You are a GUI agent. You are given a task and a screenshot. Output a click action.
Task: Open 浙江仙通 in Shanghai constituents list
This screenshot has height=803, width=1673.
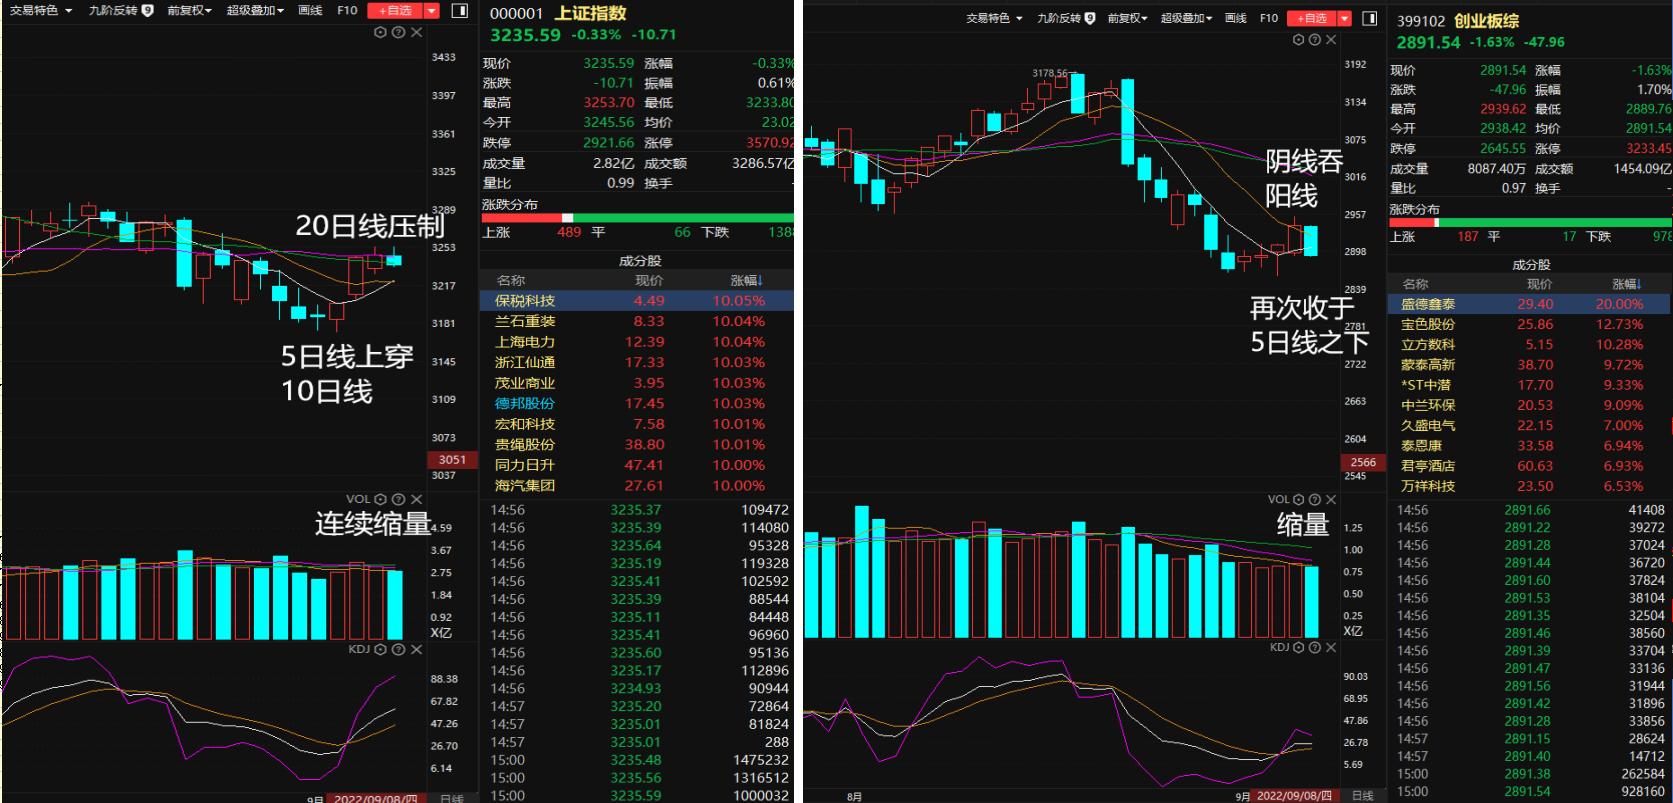[x=637, y=362]
